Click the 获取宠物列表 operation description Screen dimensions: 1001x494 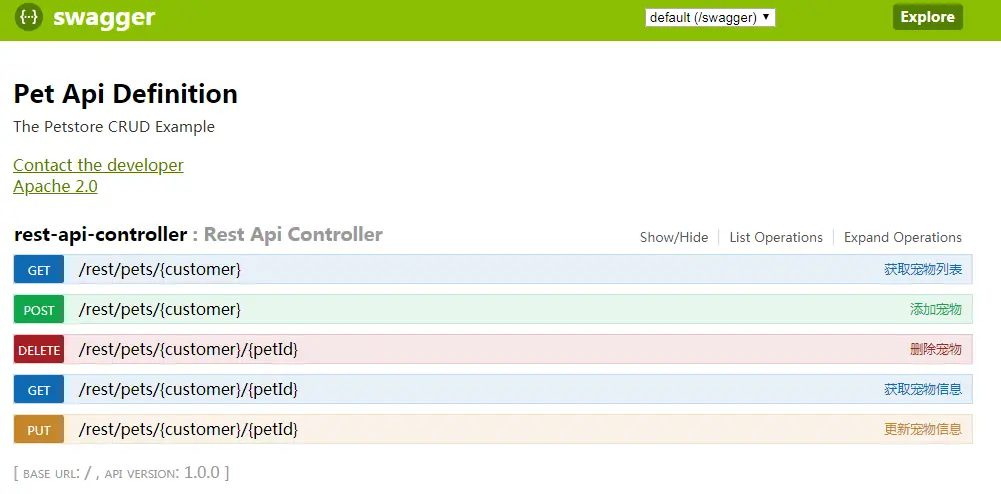(923, 269)
